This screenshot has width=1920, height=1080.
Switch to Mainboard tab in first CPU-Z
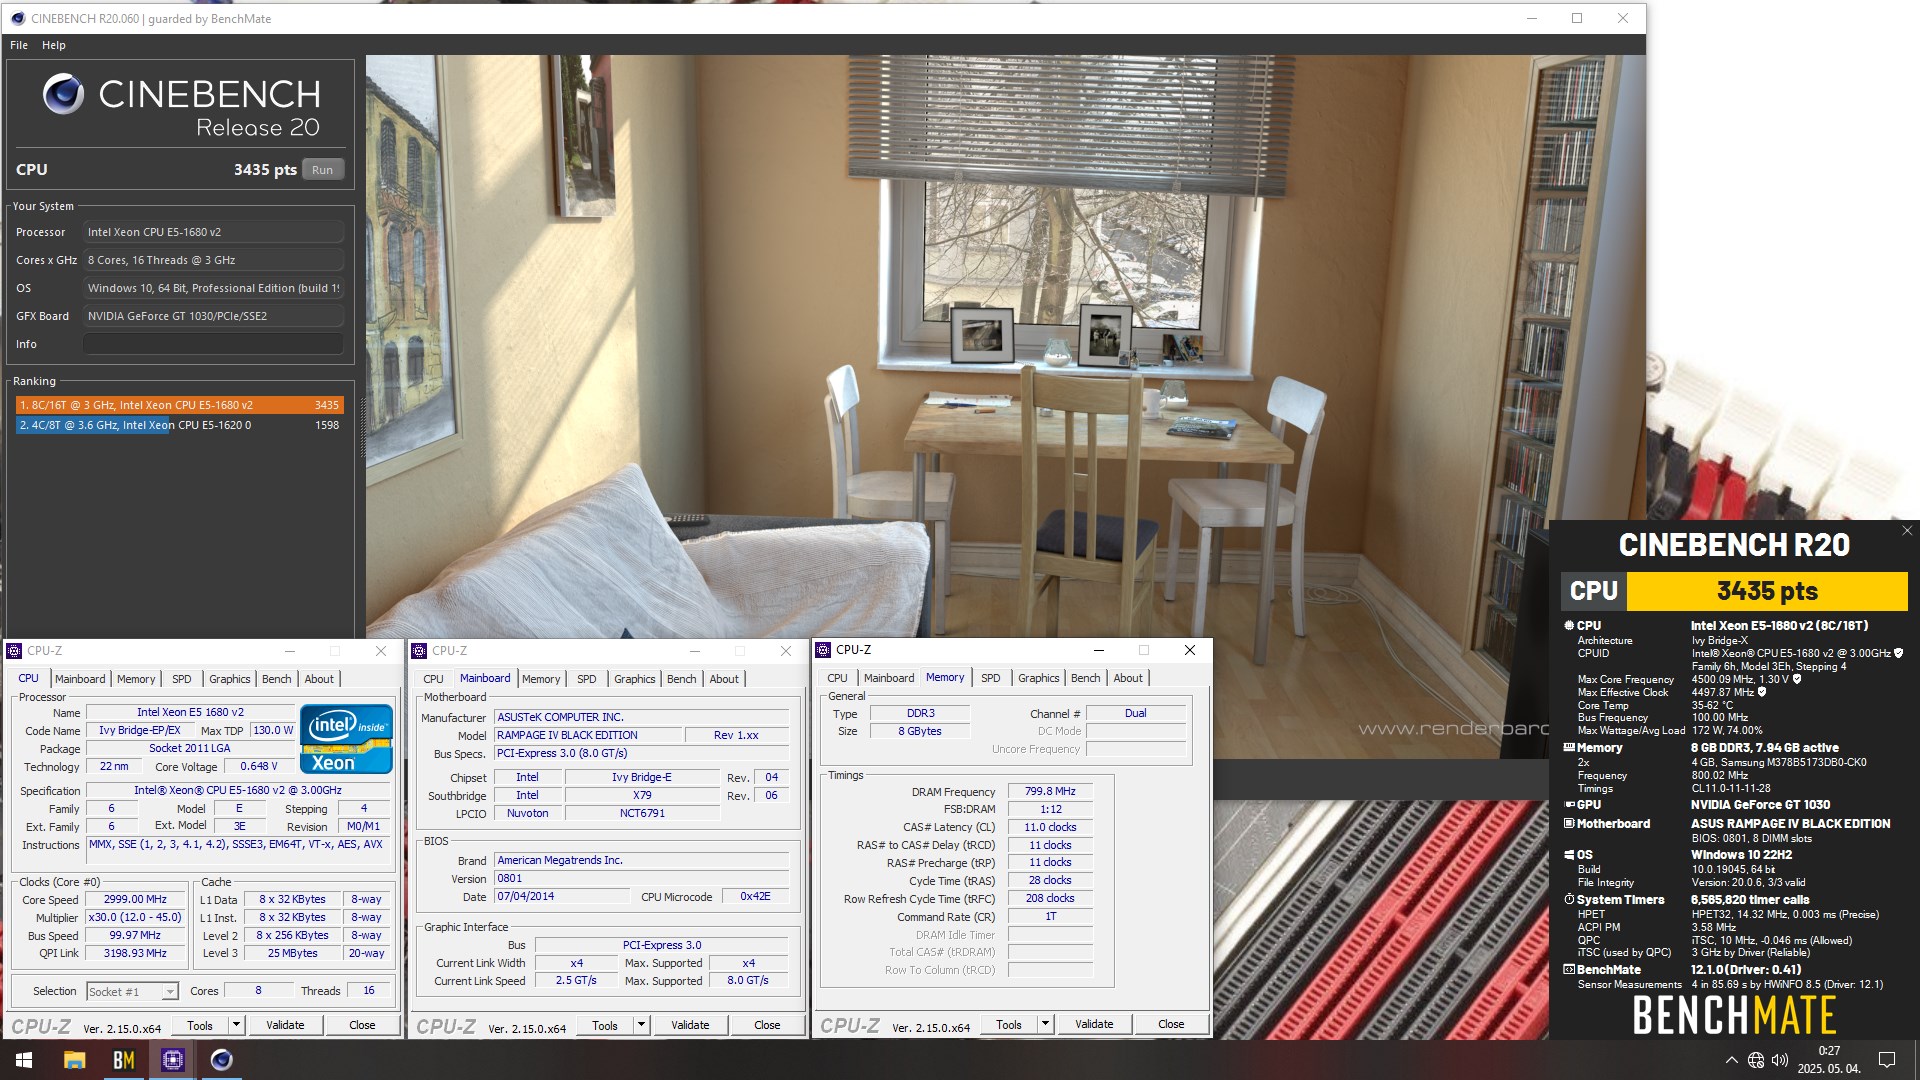point(80,679)
